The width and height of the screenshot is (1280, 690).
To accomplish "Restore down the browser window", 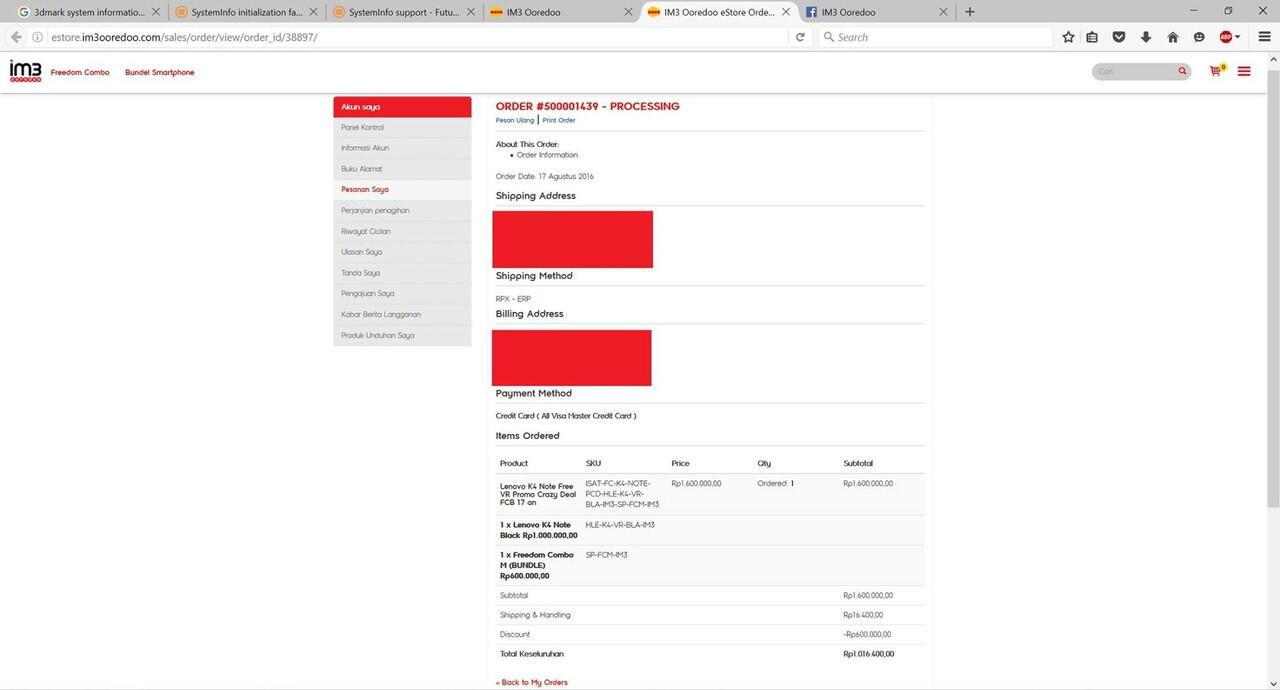I will [x=1228, y=11].
